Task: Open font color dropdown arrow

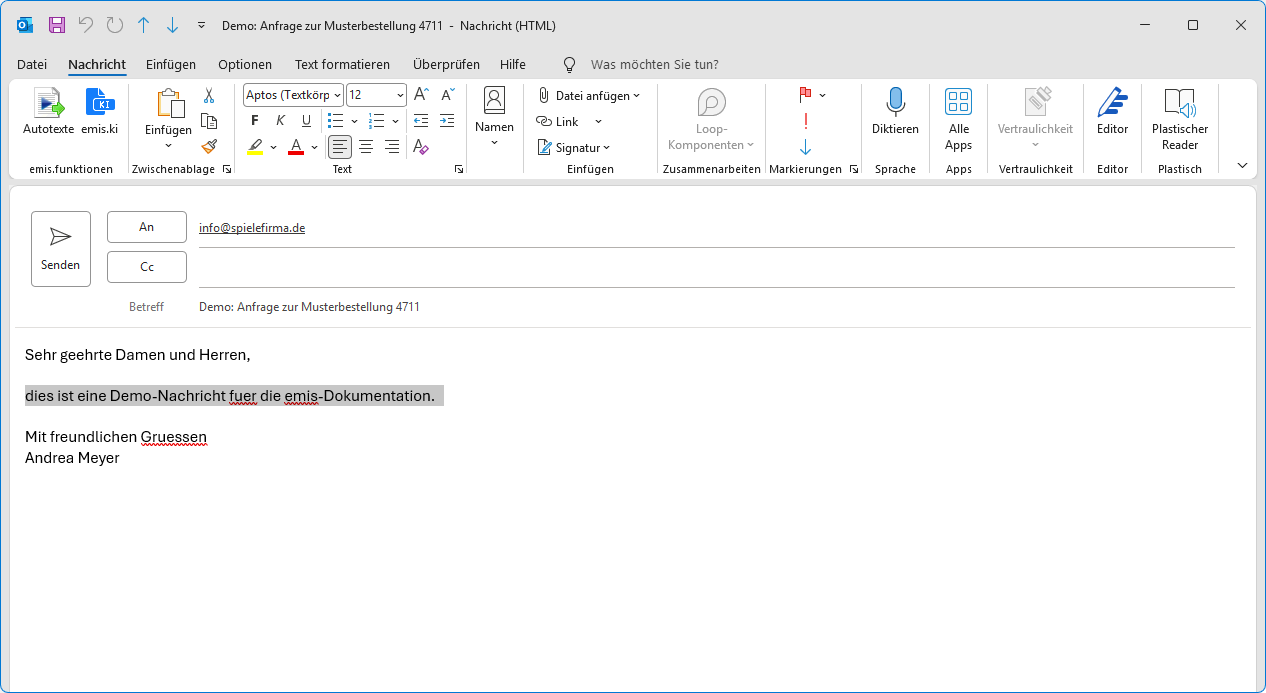Action: (x=314, y=147)
